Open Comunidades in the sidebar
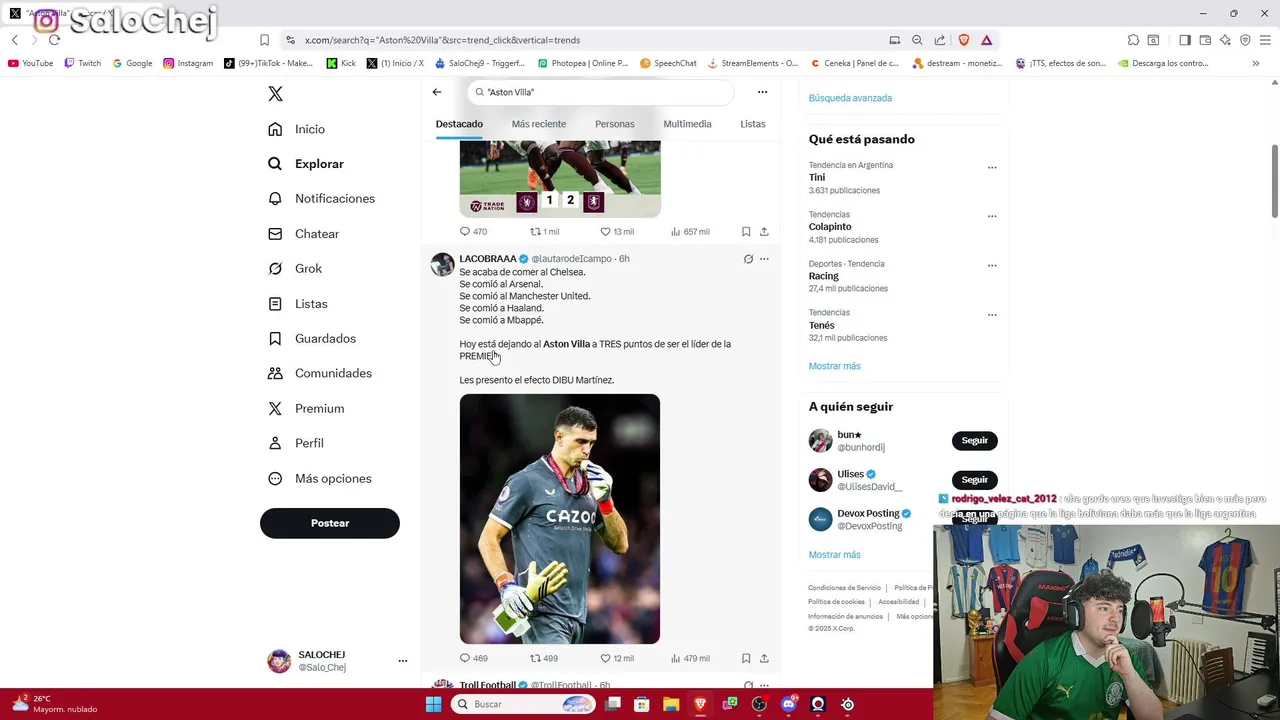The height and width of the screenshot is (720, 1280). (320, 373)
